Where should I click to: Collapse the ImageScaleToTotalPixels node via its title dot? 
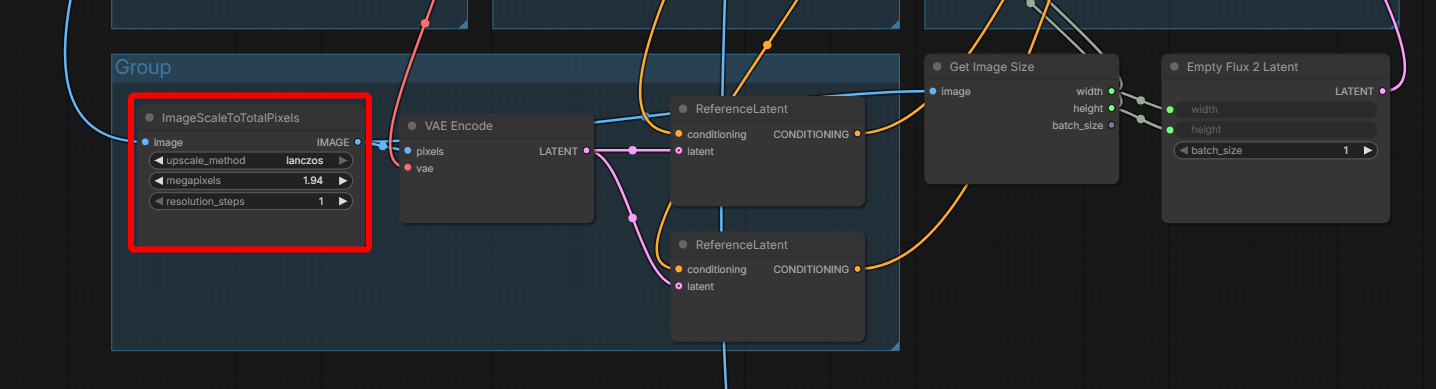[149, 117]
